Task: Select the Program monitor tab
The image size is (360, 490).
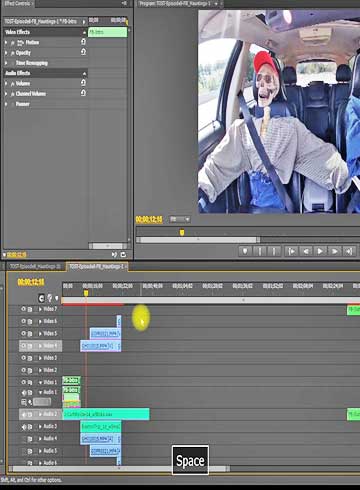Action: tap(178, 4)
